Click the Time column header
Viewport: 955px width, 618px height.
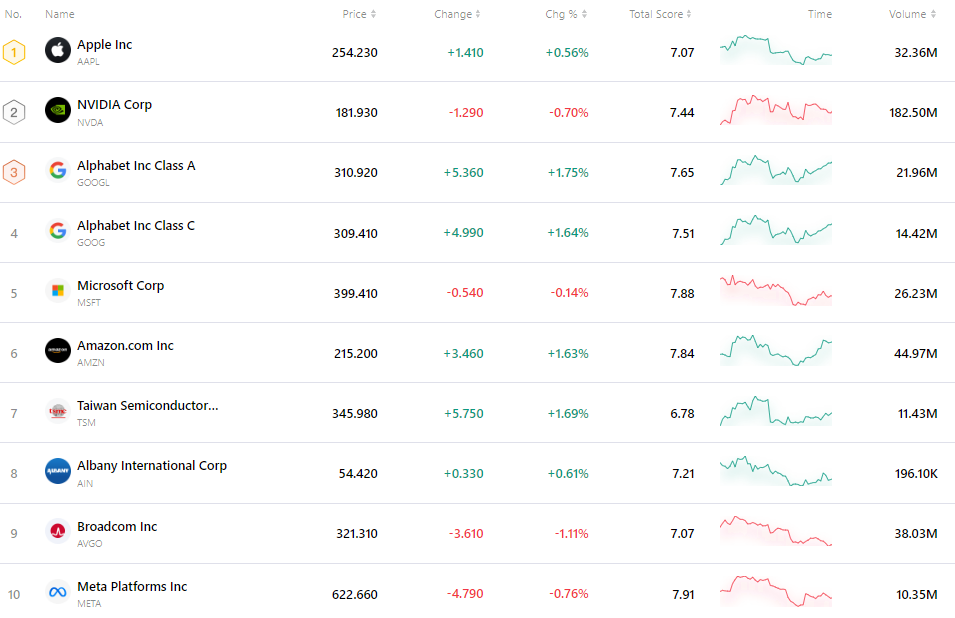pos(820,14)
